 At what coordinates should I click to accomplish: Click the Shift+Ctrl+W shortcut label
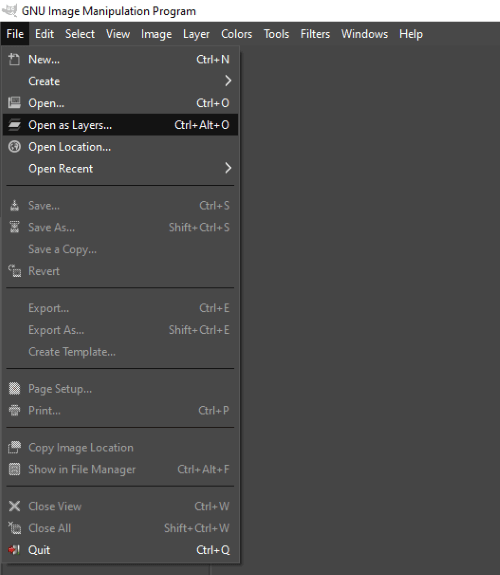[197, 528]
